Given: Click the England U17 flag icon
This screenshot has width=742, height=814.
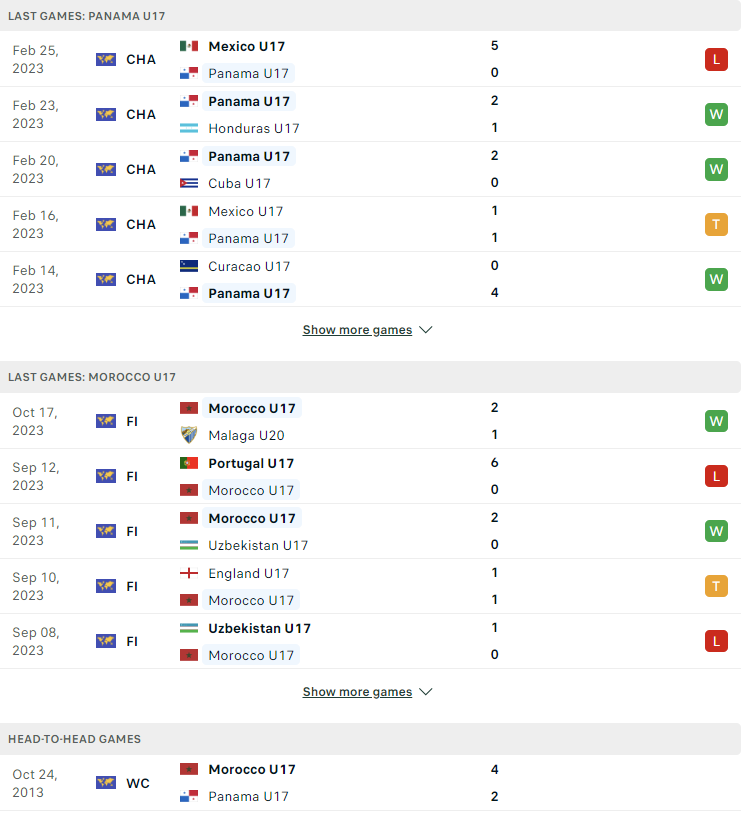Looking at the screenshot, I should tap(188, 573).
